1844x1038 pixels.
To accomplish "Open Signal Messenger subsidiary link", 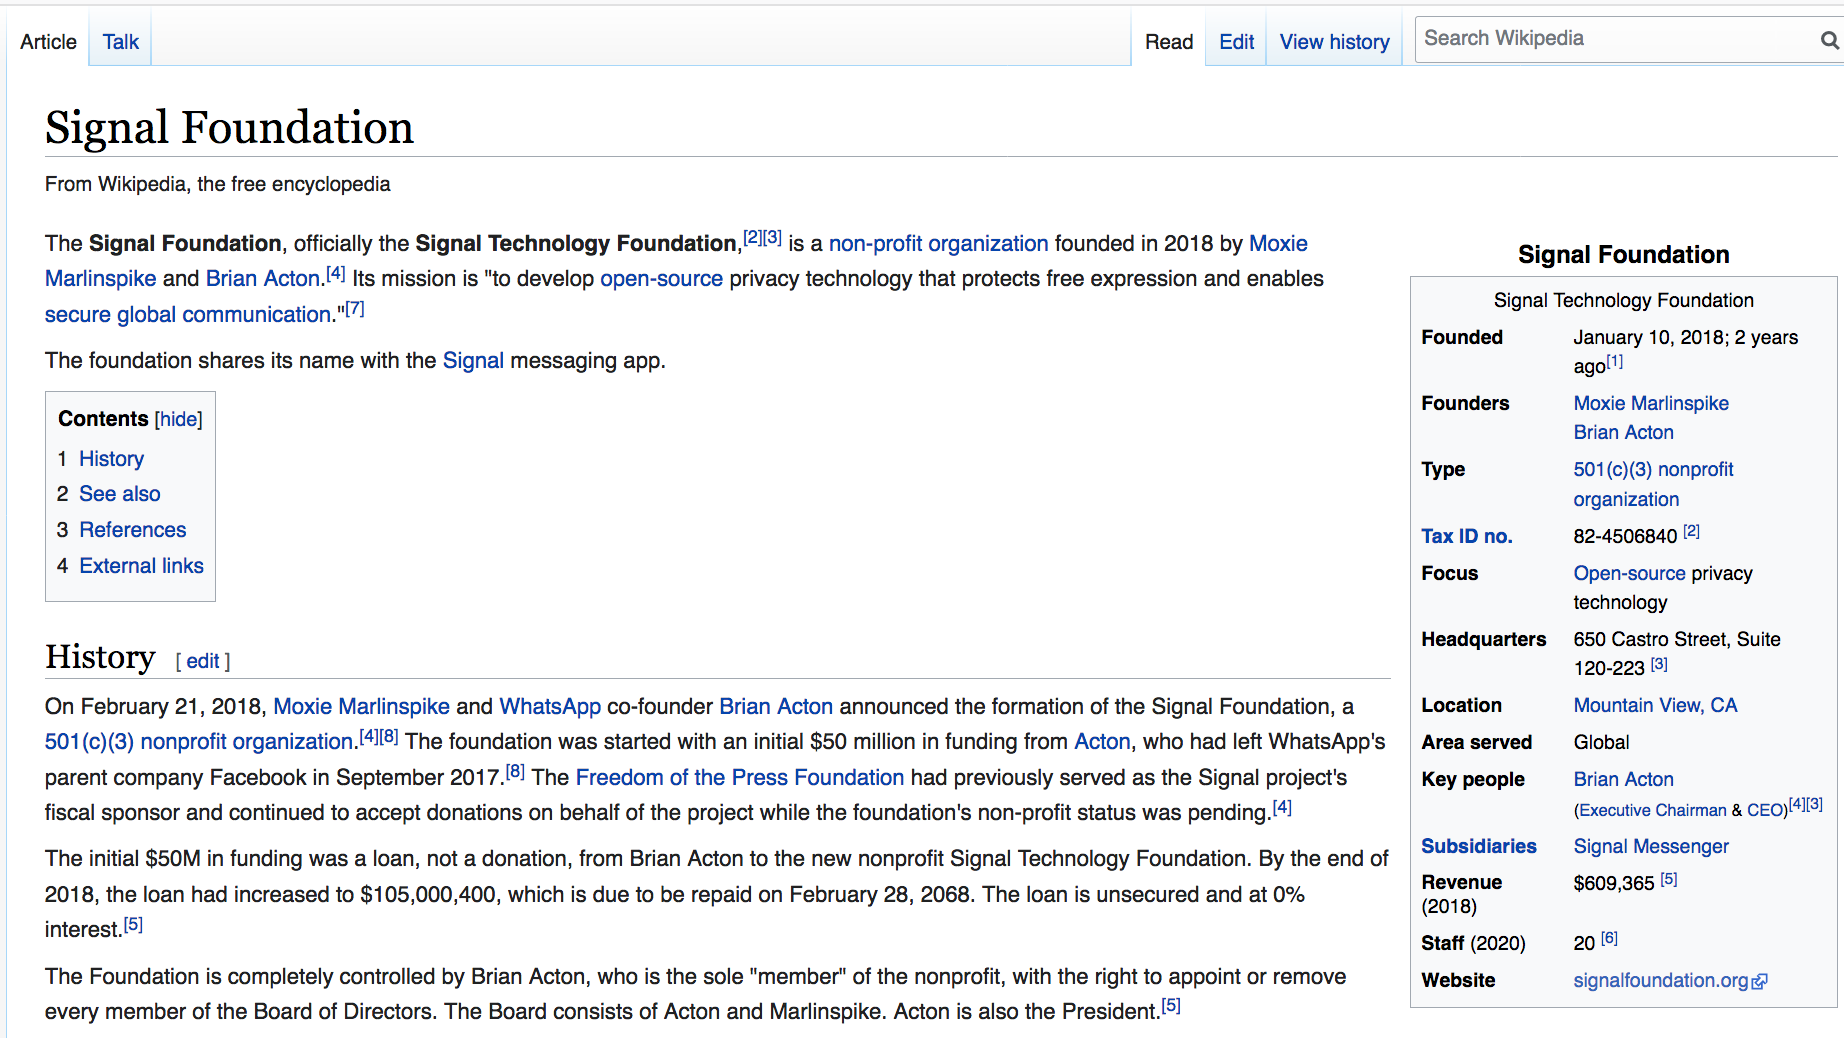I will click(1651, 847).
